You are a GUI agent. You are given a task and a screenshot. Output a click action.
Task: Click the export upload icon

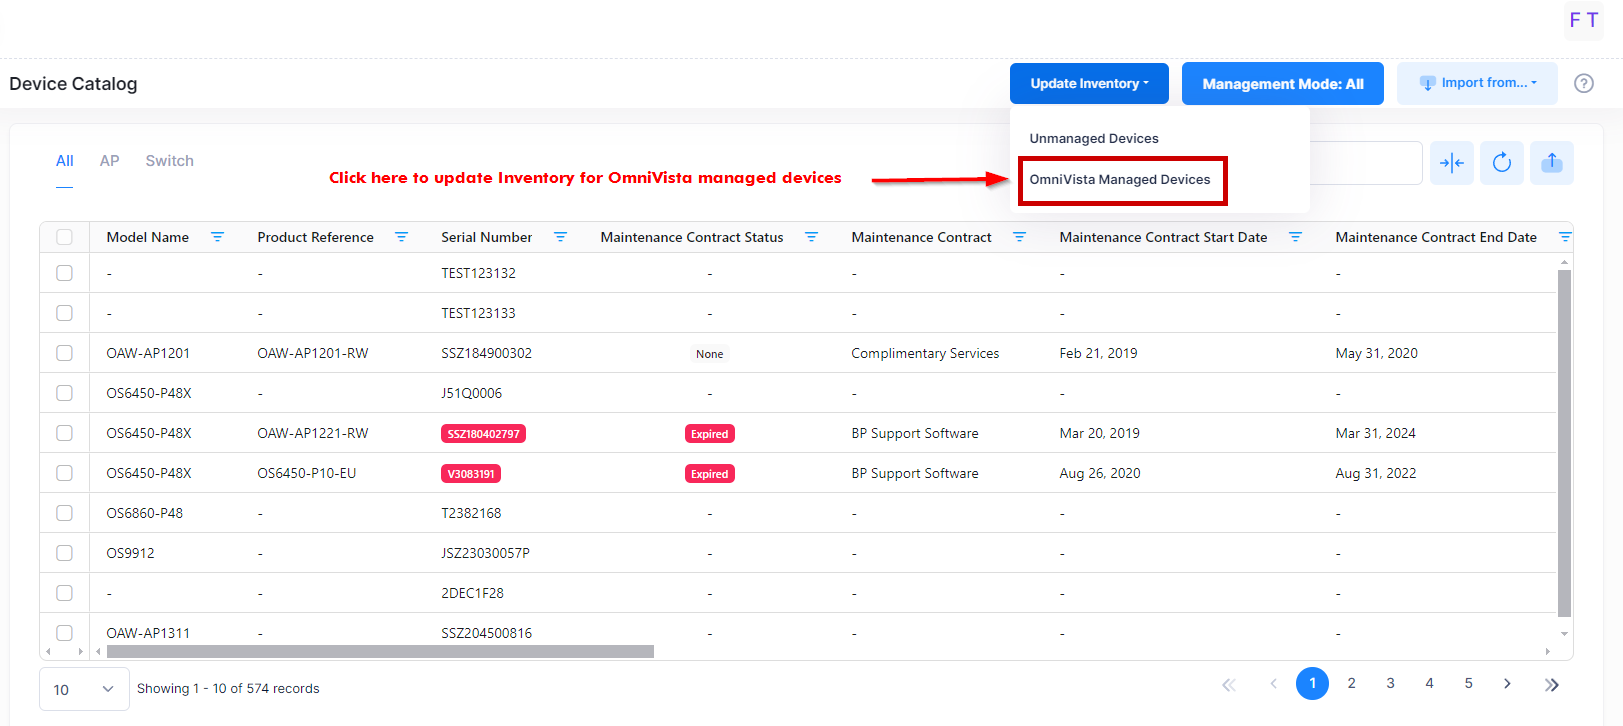[x=1552, y=163]
